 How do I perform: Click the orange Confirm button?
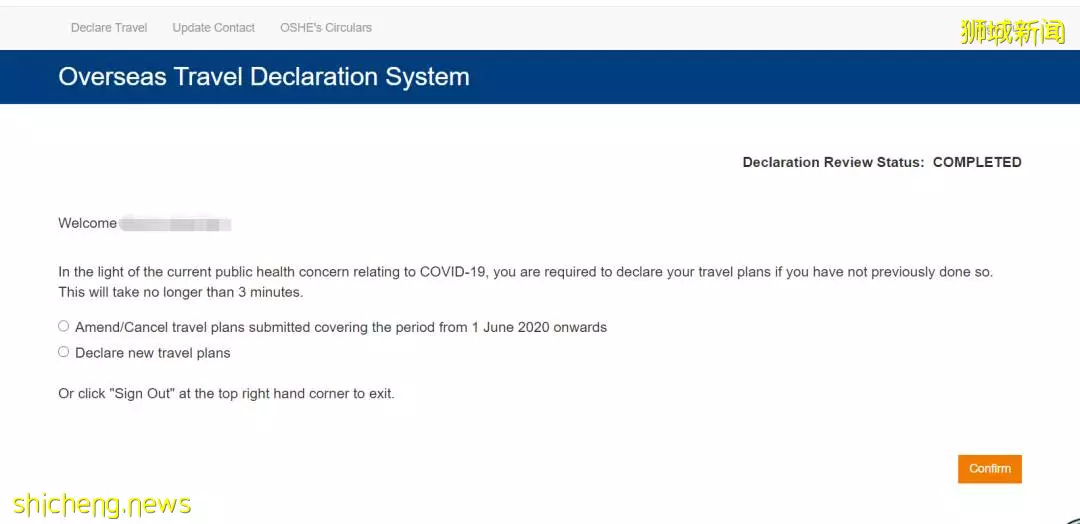point(990,469)
